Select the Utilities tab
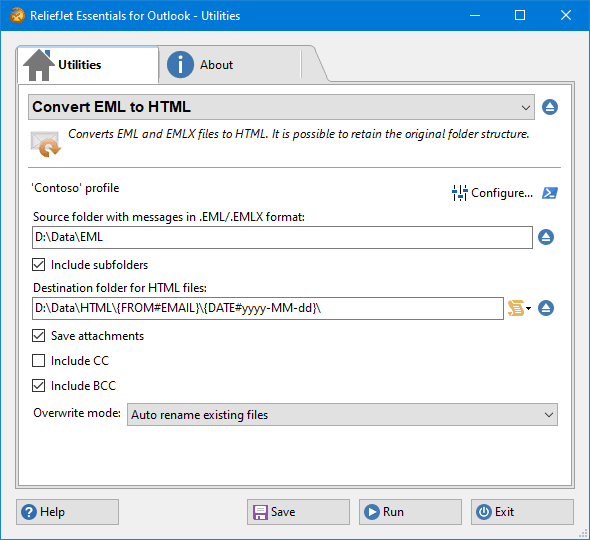 tap(88, 65)
